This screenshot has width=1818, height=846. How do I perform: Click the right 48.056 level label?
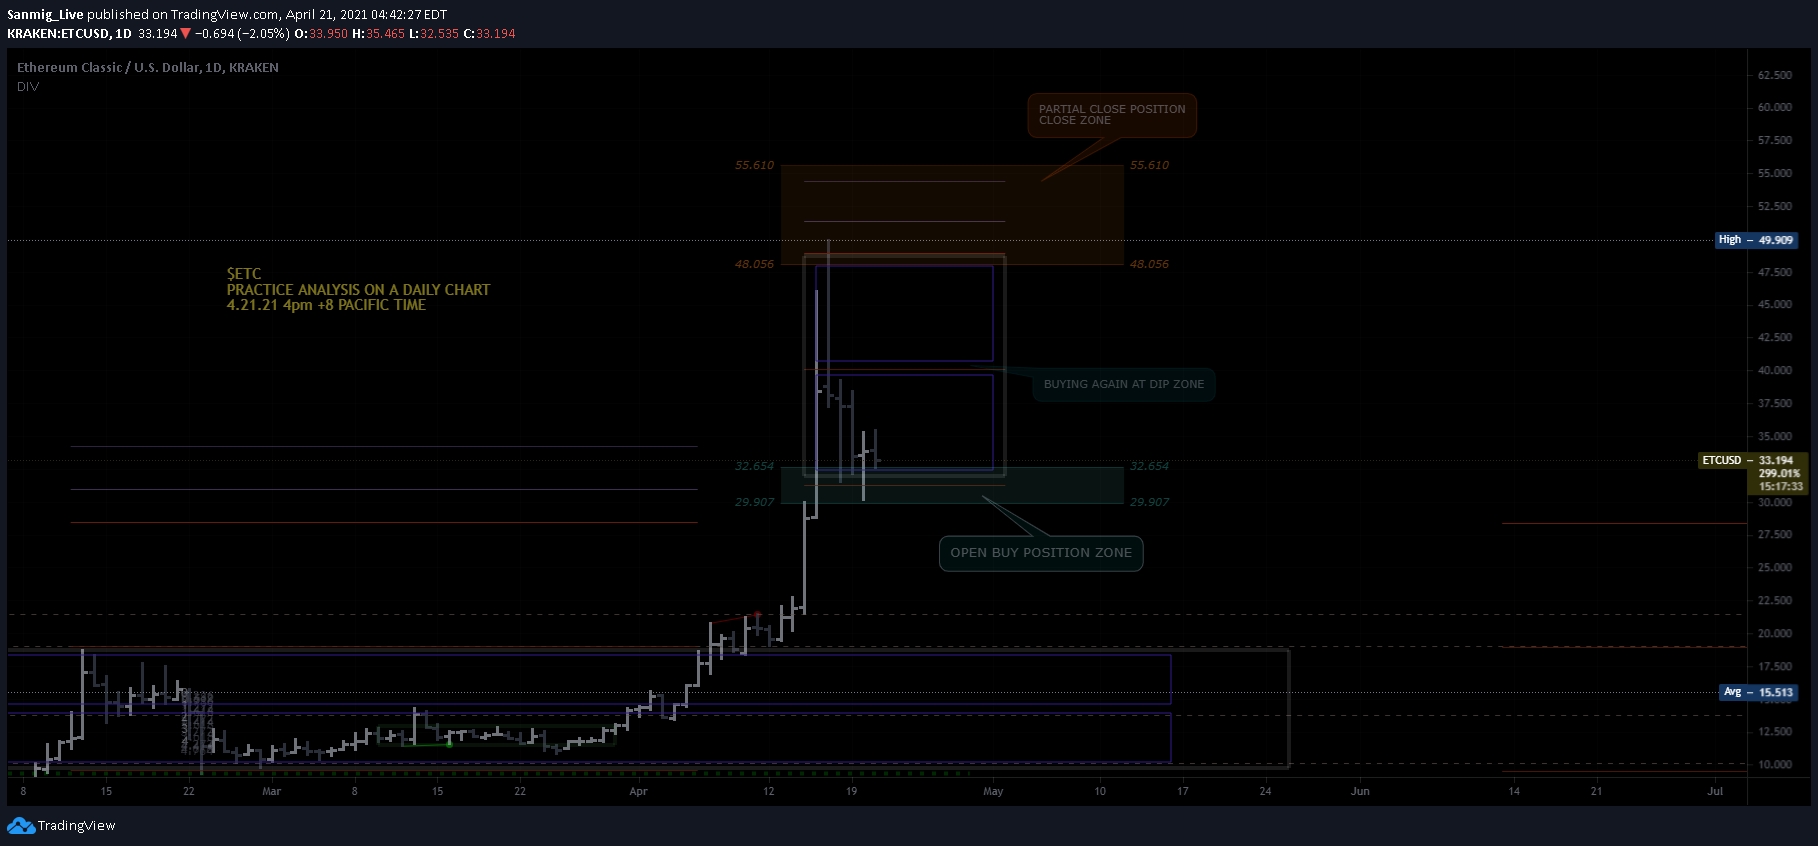point(1149,264)
